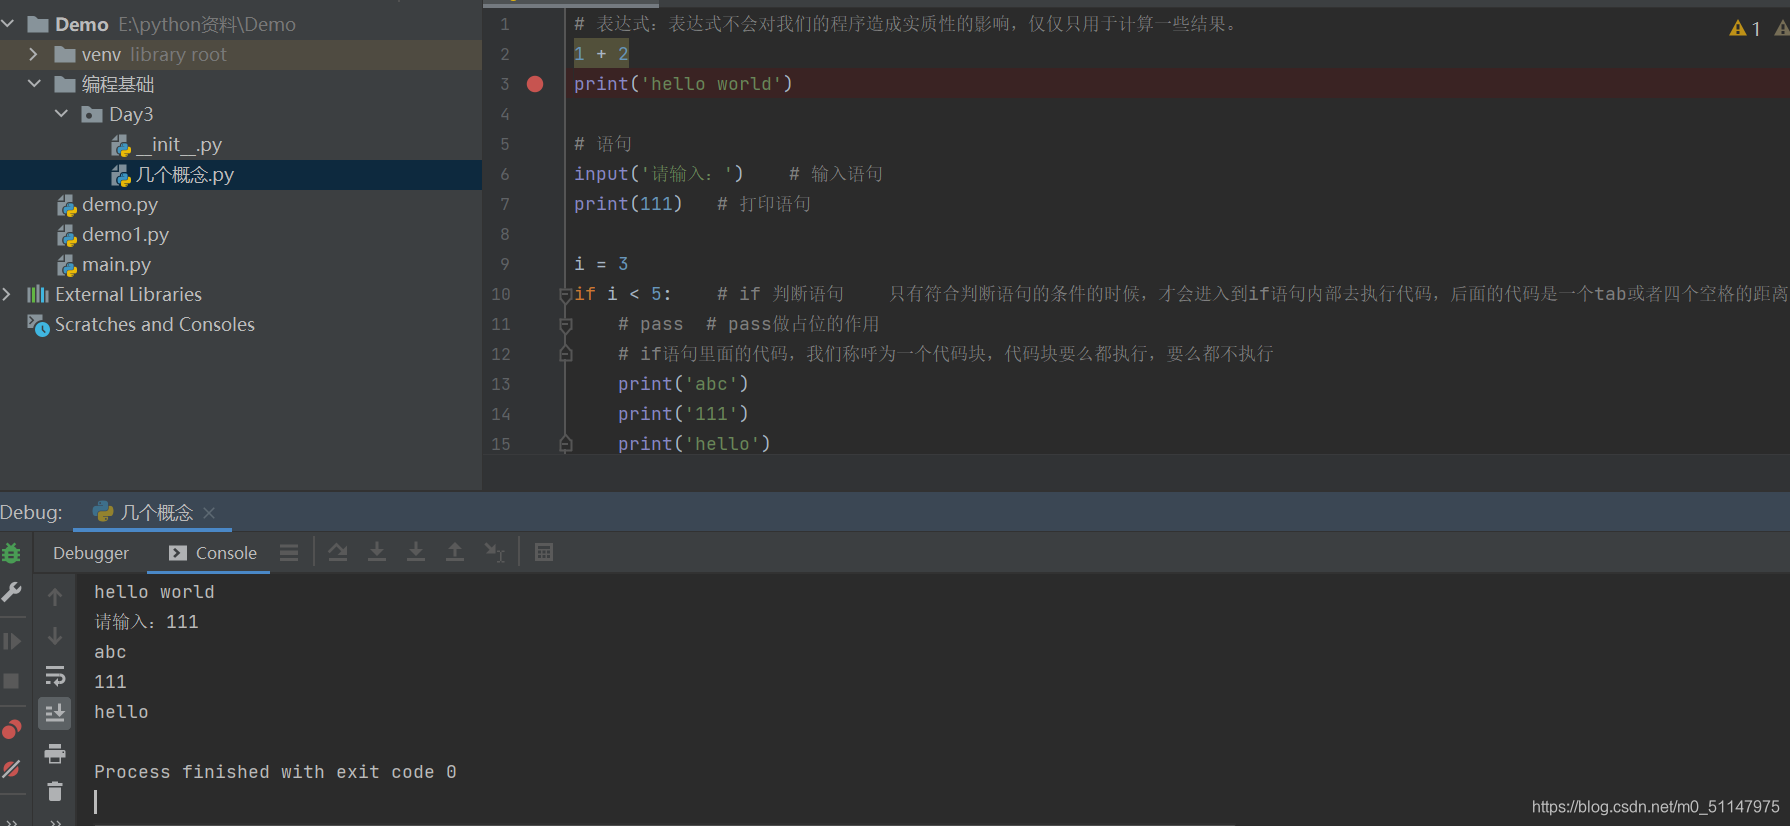Viewport: 1790px width, 826px height.
Task: Collapse the Day3 folder
Action: click(x=61, y=114)
